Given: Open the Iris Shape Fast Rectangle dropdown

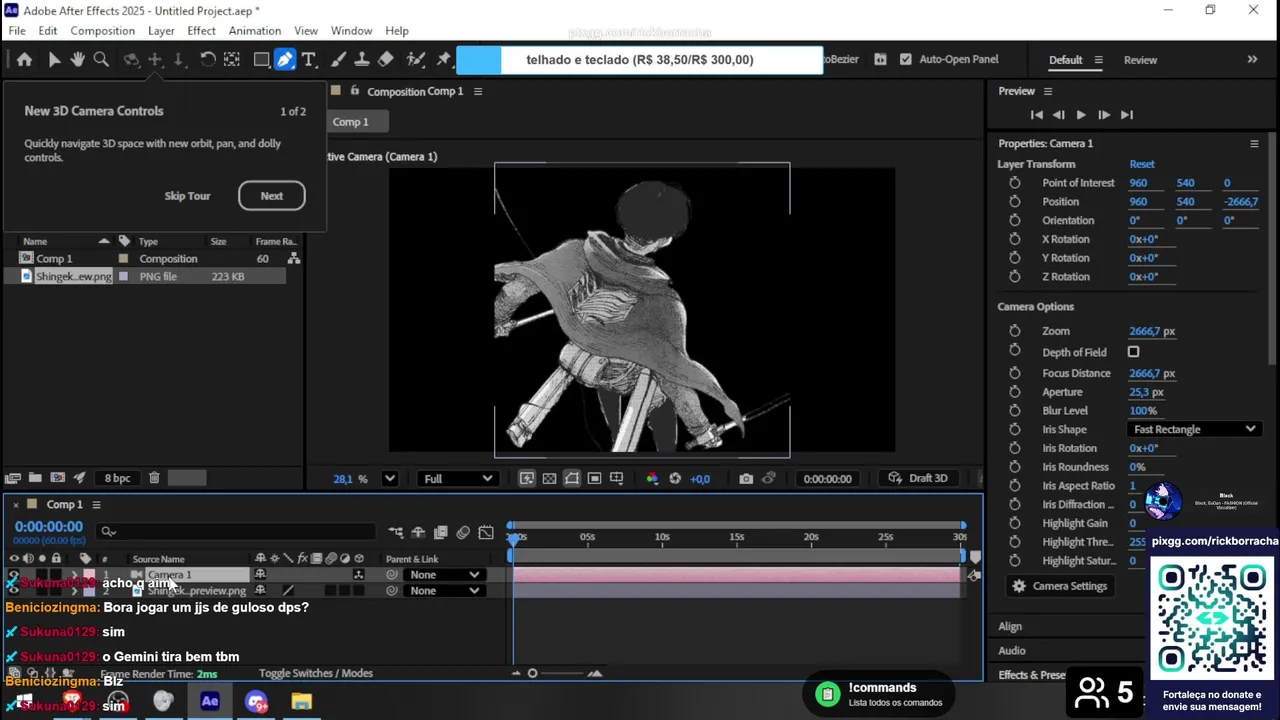Looking at the screenshot, I should tap(1194, 429).
